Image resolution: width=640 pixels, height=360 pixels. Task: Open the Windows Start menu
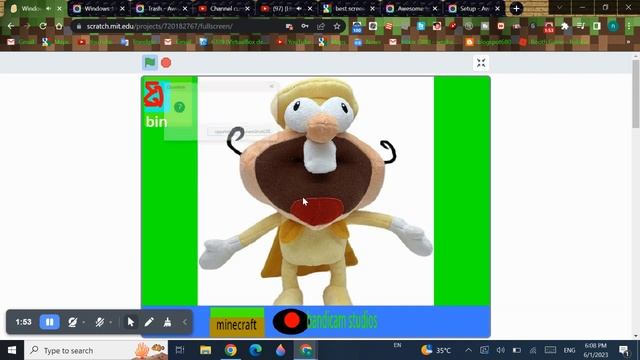(x=12, y=350)
